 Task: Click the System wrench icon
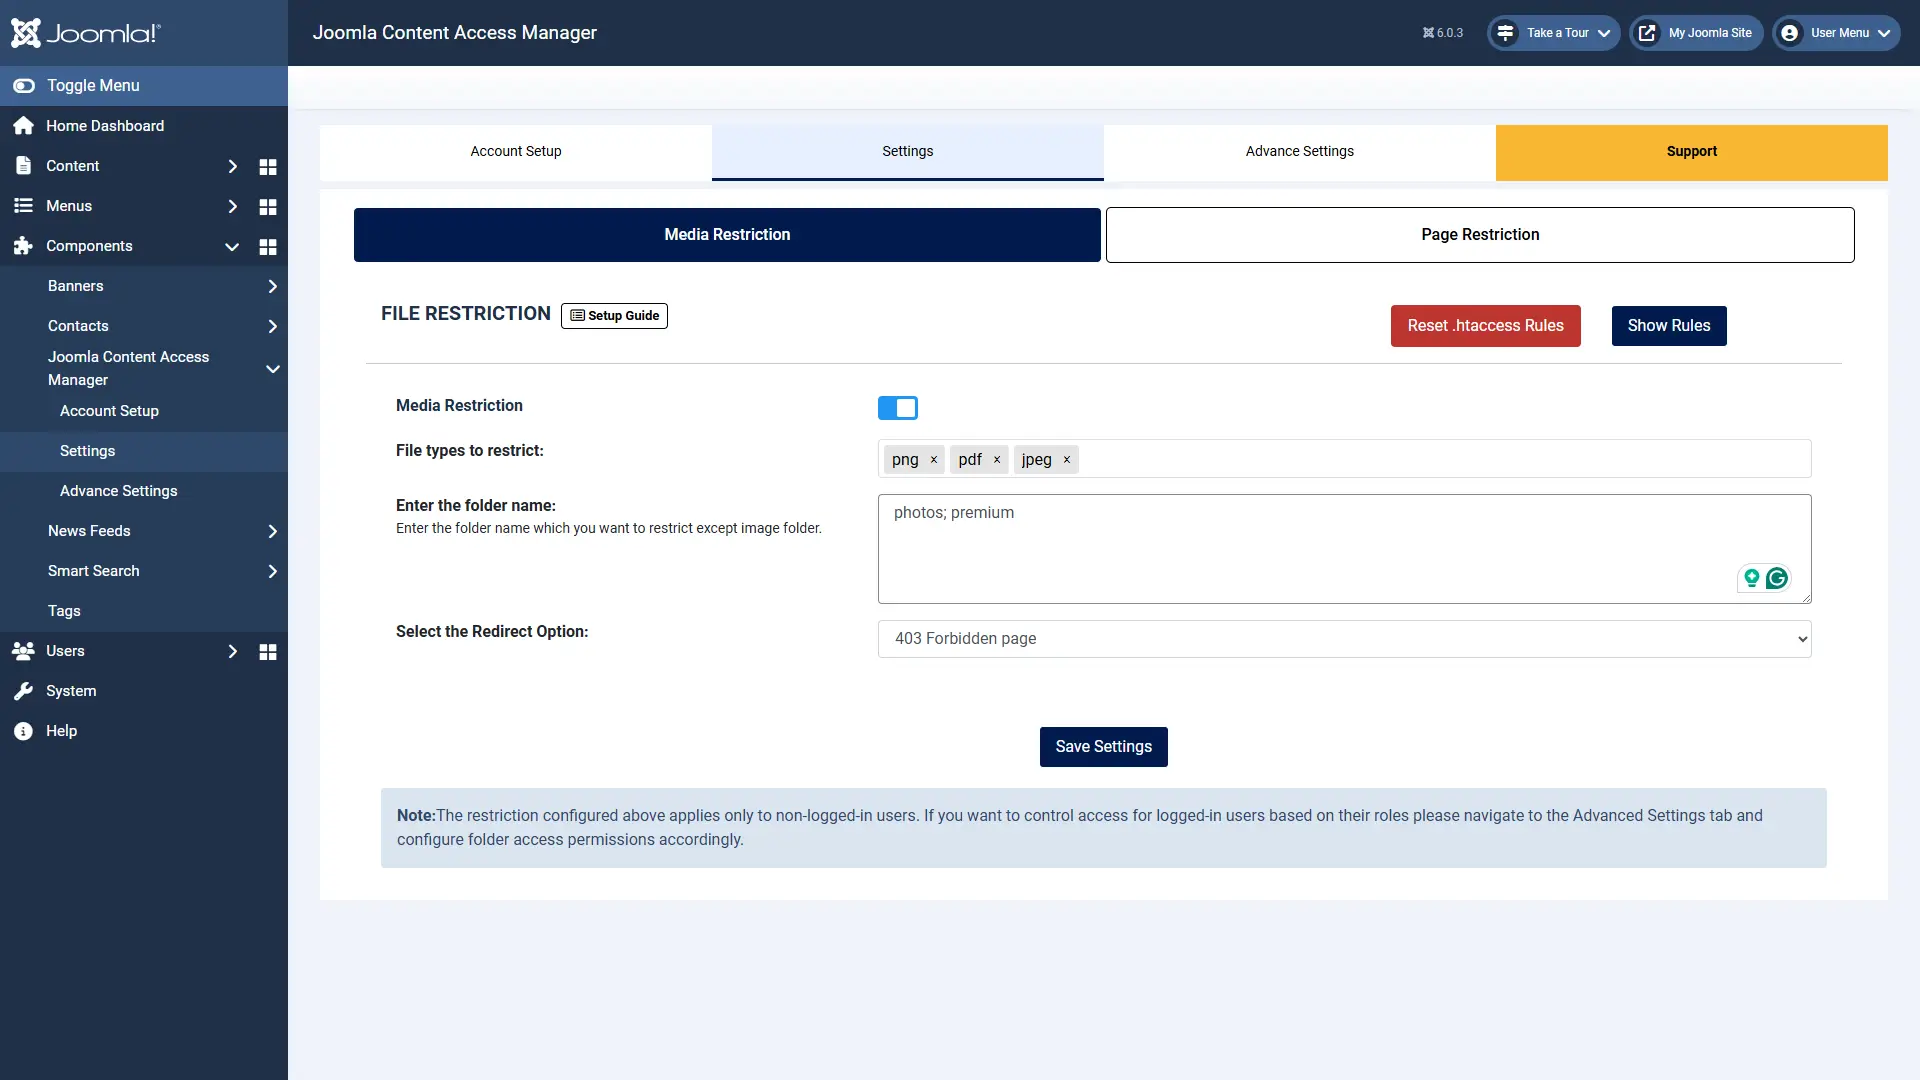[x=24, y=691]
